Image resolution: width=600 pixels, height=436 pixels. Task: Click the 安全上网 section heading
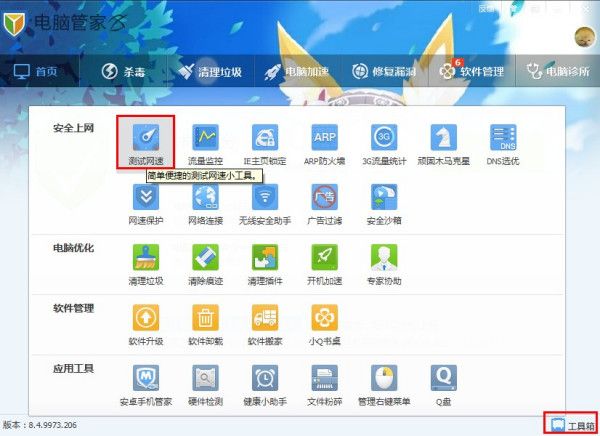73,128
